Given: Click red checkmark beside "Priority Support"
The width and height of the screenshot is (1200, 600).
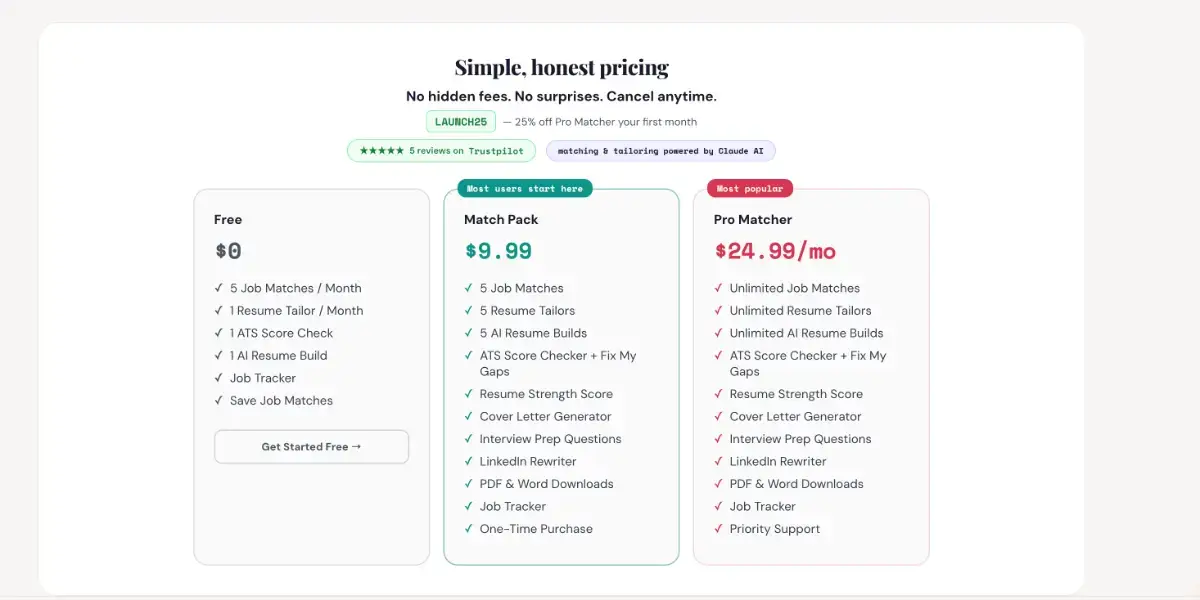Looking at the screenshot, I should 719,529.
